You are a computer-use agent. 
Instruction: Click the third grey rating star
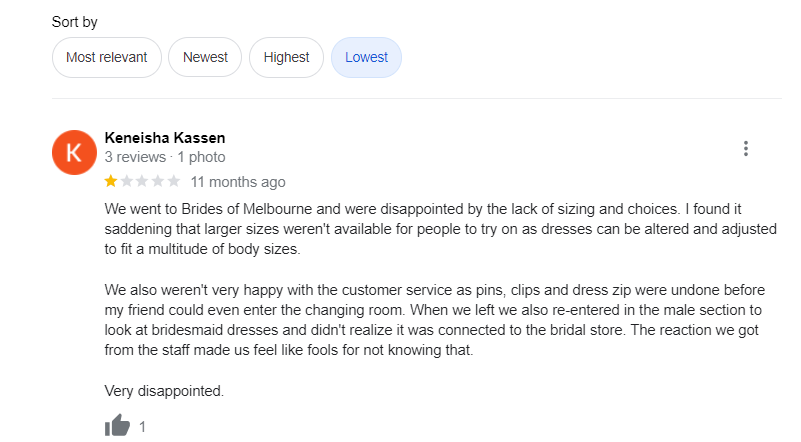(143, 182)
